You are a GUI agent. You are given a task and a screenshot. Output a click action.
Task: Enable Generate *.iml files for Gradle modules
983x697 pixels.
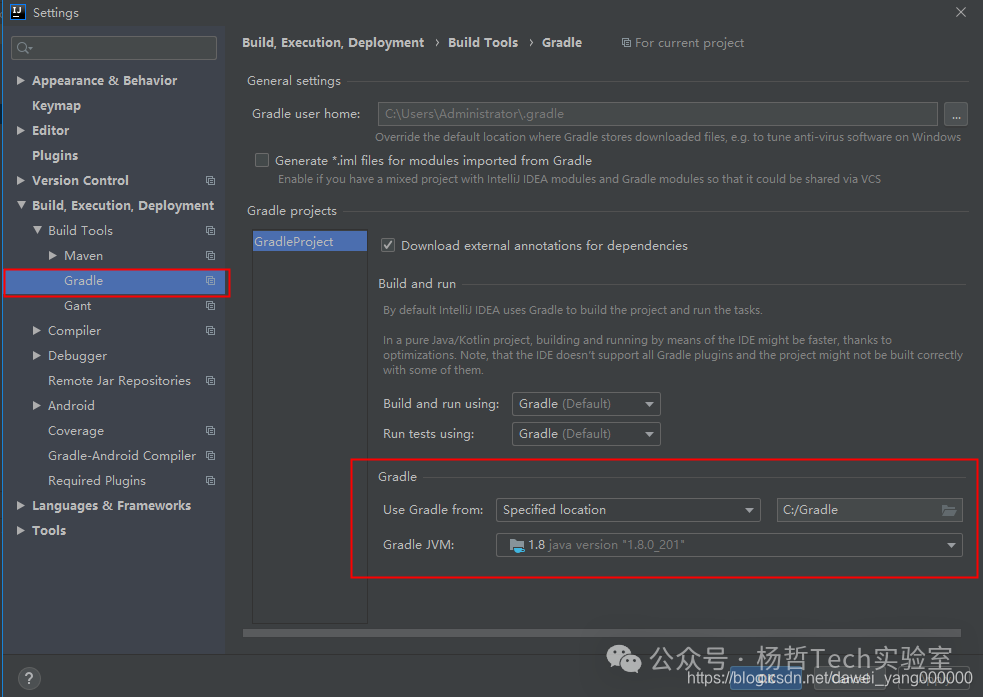(x=261, y=160)
